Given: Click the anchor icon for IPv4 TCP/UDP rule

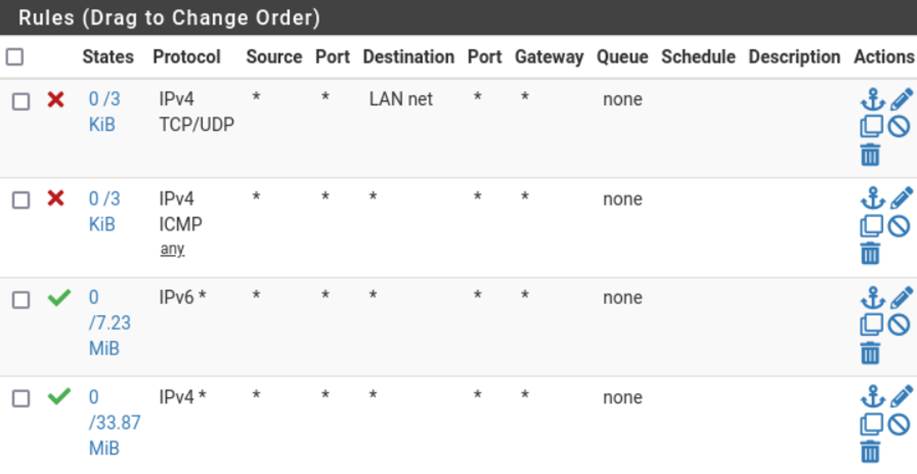Looking at the screenshot, I should [872, 100].
